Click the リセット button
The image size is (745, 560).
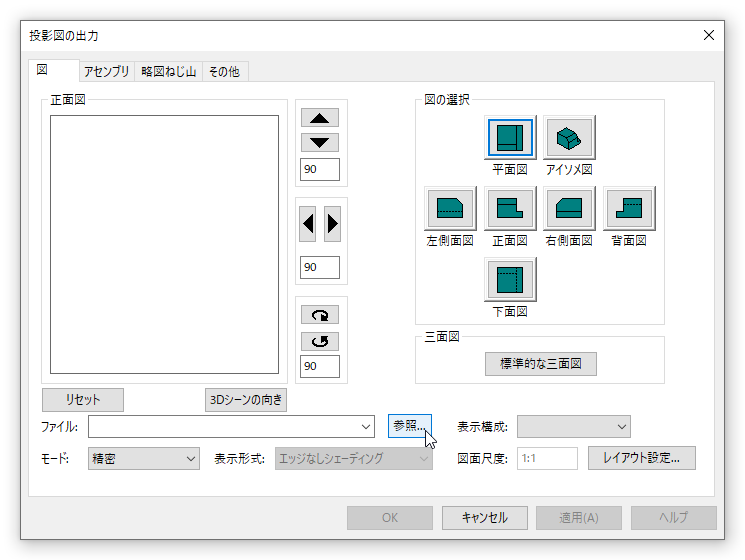83,400
